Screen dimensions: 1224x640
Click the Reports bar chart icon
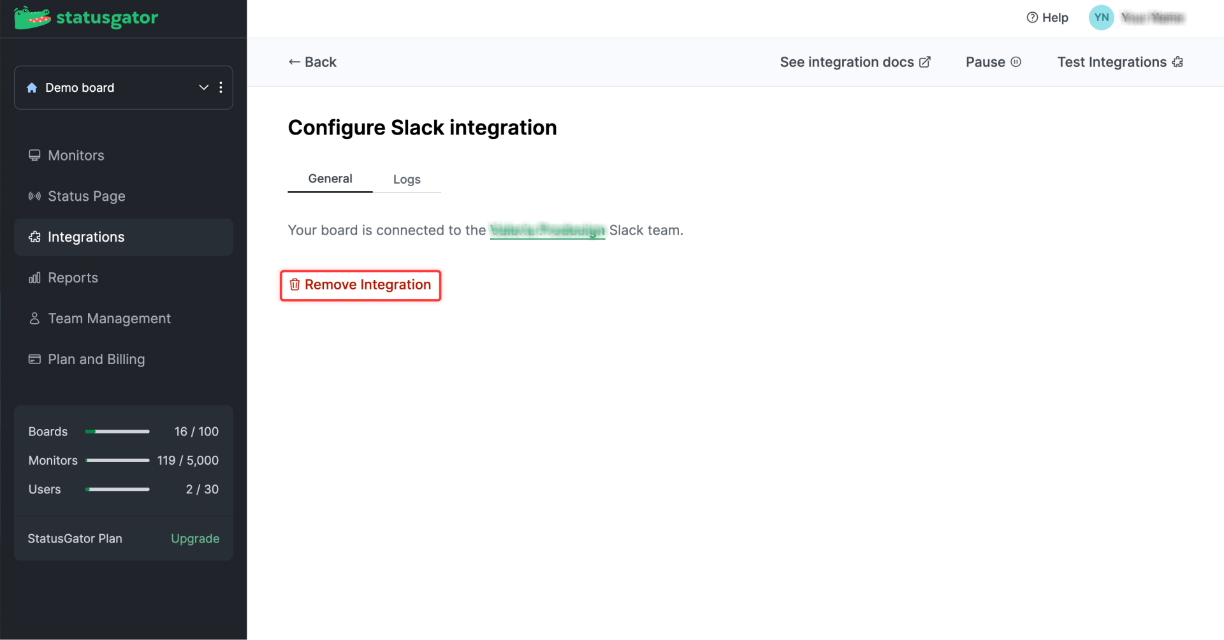point(35,278)
